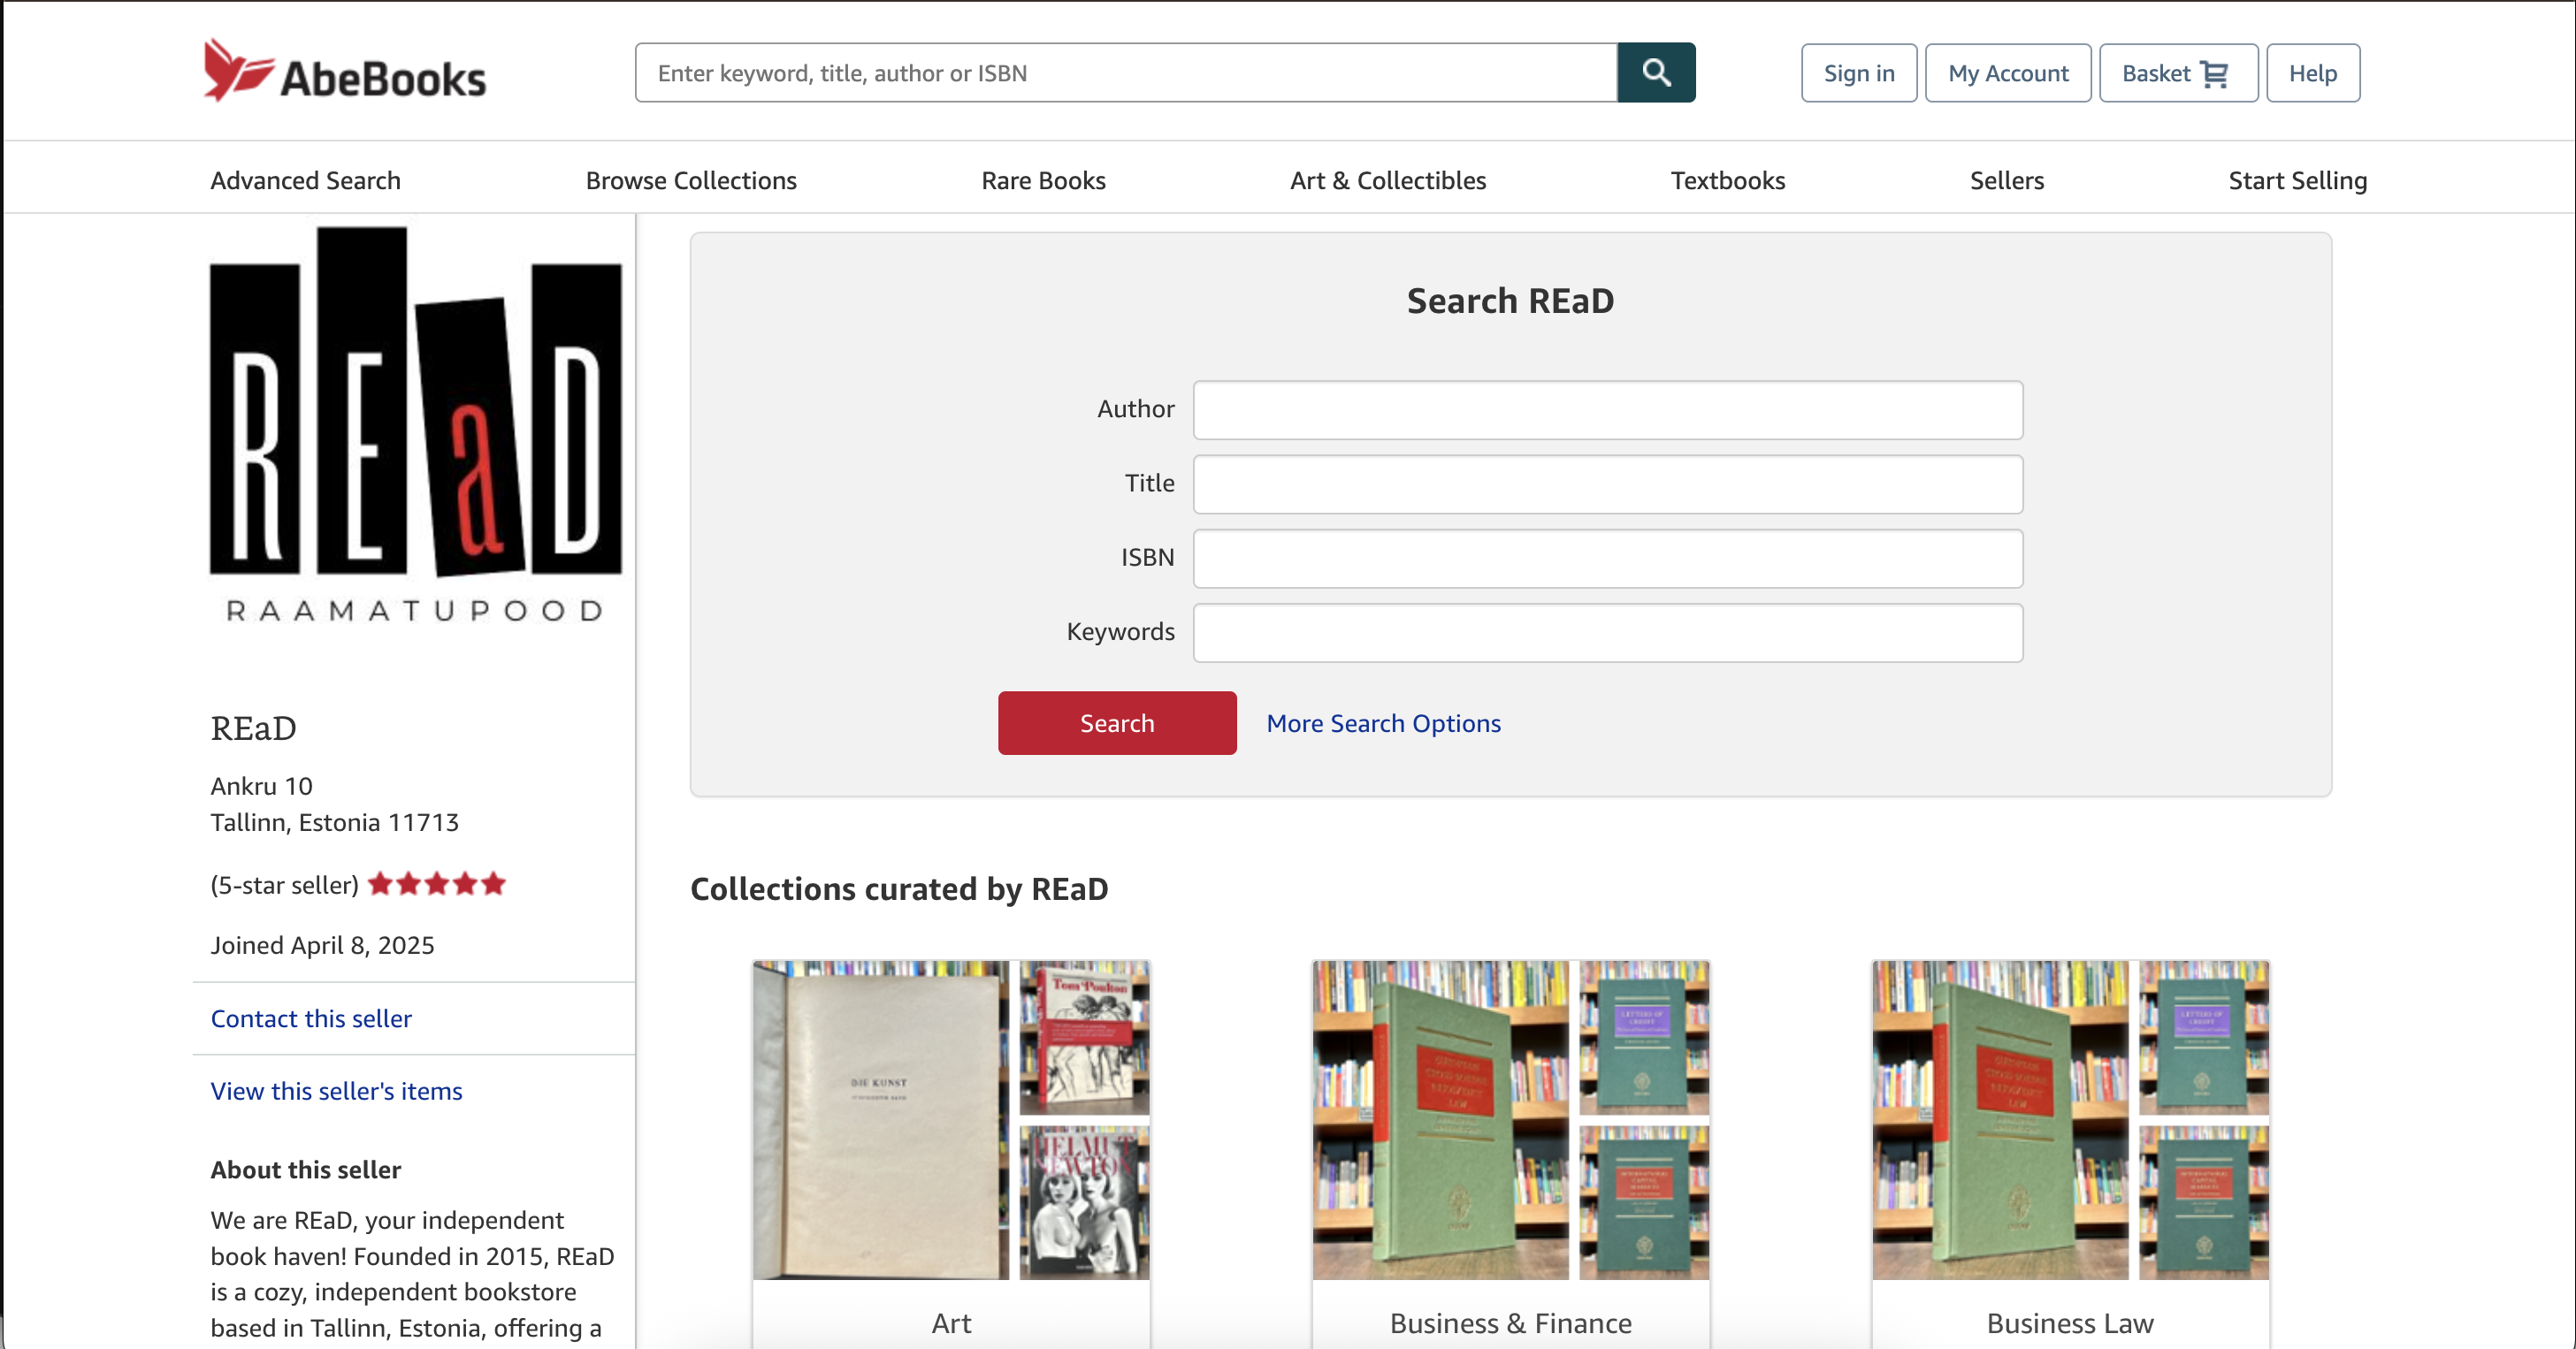Image resolution: width=2576 pixels, height=1349 pixels.
Task: Click the Sign in button
Action: click(x=1858, y=73)
